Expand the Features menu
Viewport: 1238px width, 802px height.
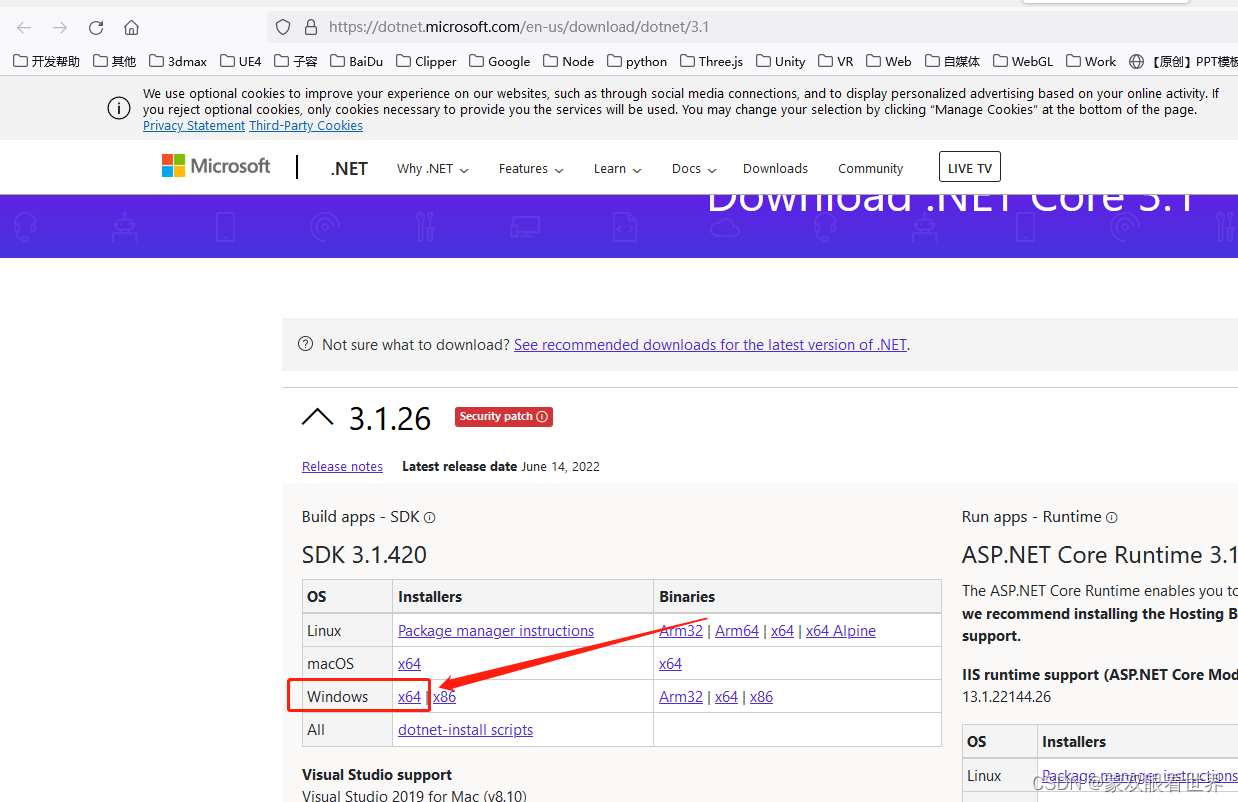(531, 169)
